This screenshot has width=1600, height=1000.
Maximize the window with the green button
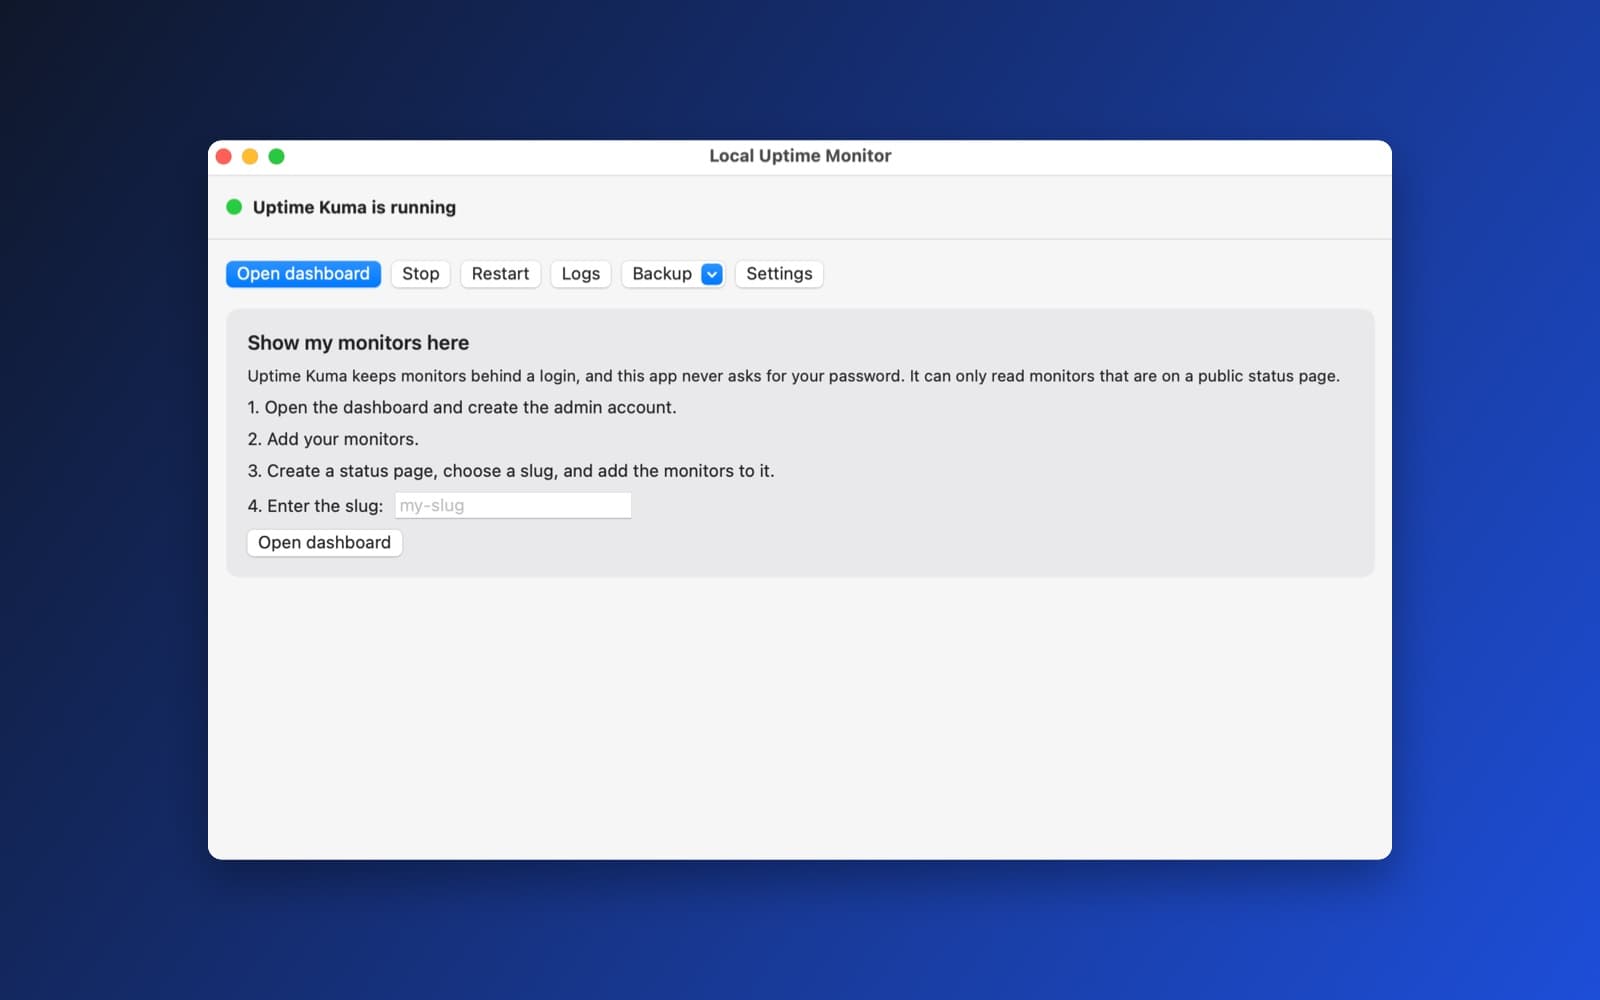[x=277, y=156]
